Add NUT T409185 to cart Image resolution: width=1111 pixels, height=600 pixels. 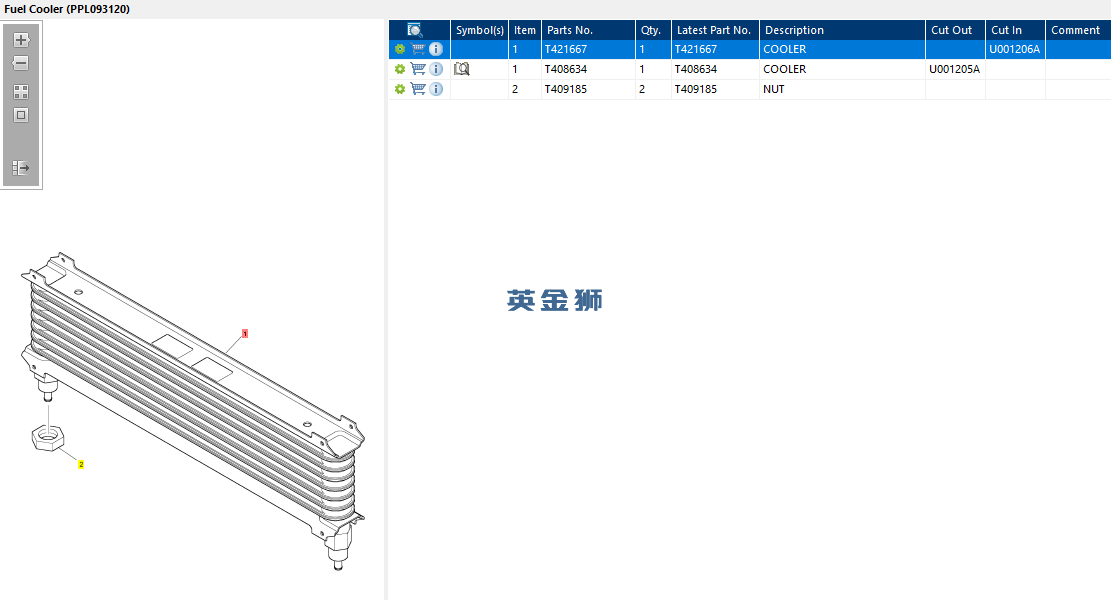[418, 89]
